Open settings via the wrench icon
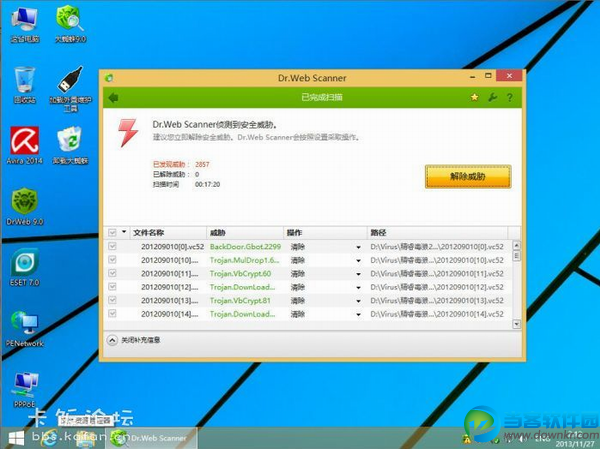Image resolution: width=600 pixels, height=449 pixels. (x=492, y=97)
